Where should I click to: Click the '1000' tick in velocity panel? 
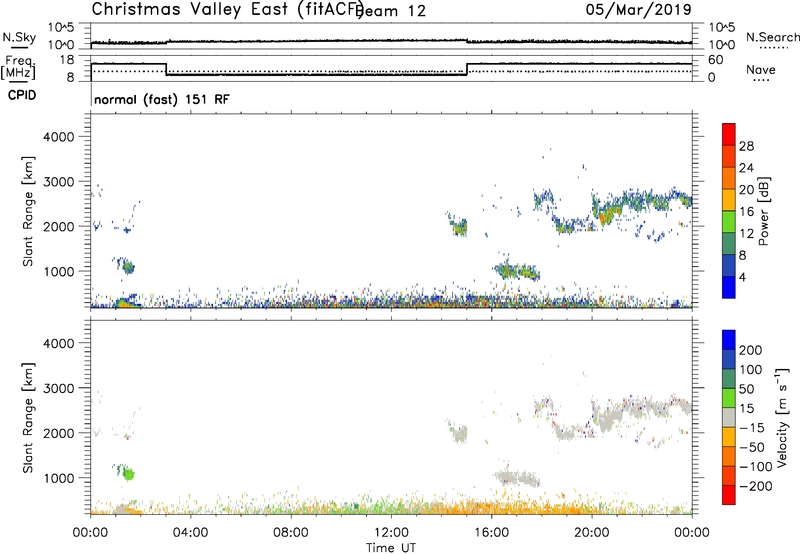tap(58, 478)
